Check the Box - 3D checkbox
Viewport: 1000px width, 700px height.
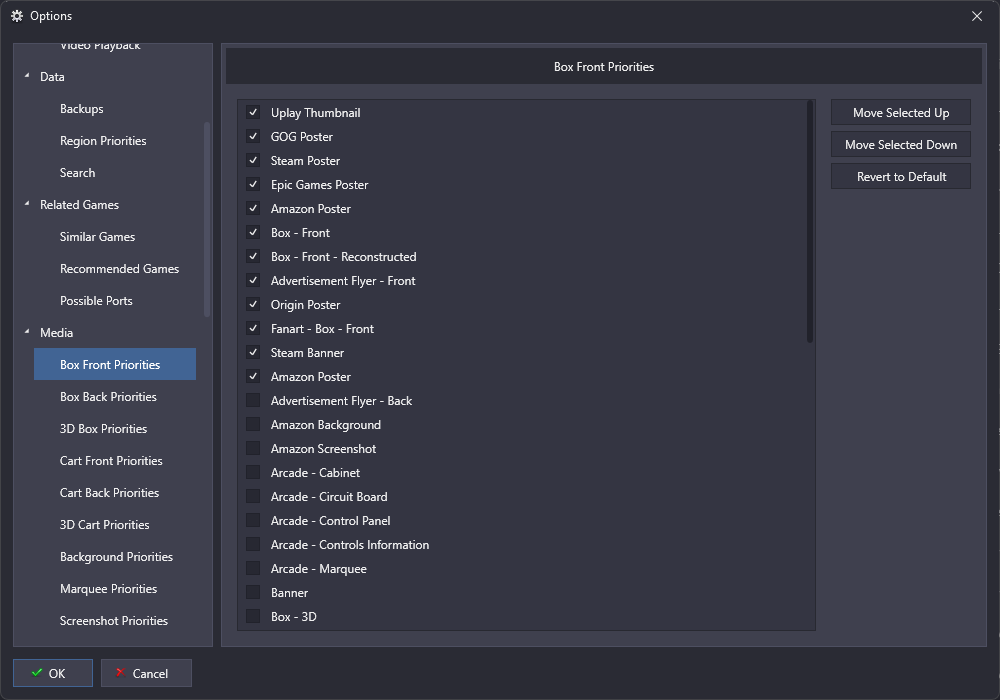(x=253, y=616)
